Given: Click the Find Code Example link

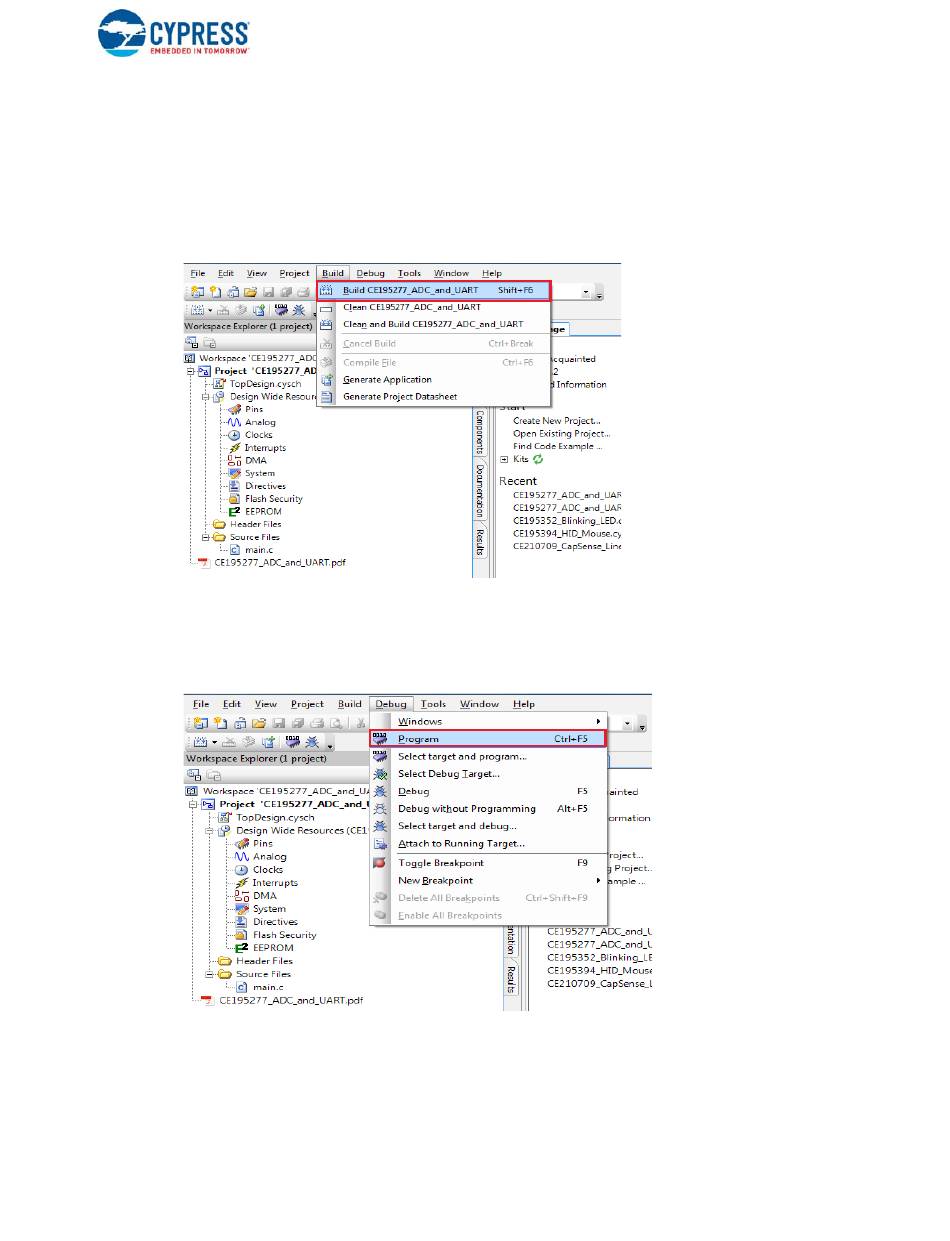Looking at the screenshot, I should [x=557, y=447].
